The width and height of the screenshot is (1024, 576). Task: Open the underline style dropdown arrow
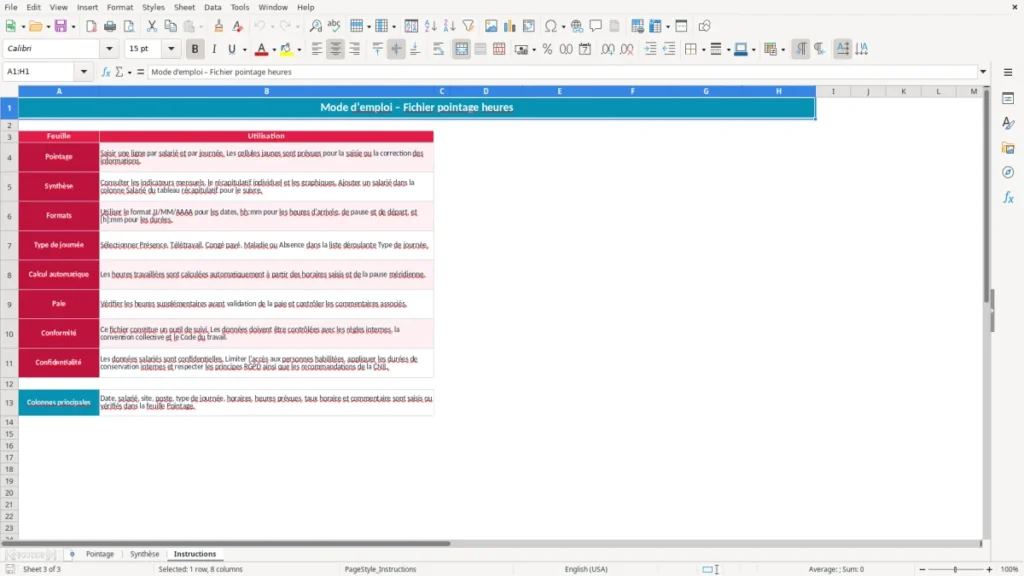[x=245, y=50]
